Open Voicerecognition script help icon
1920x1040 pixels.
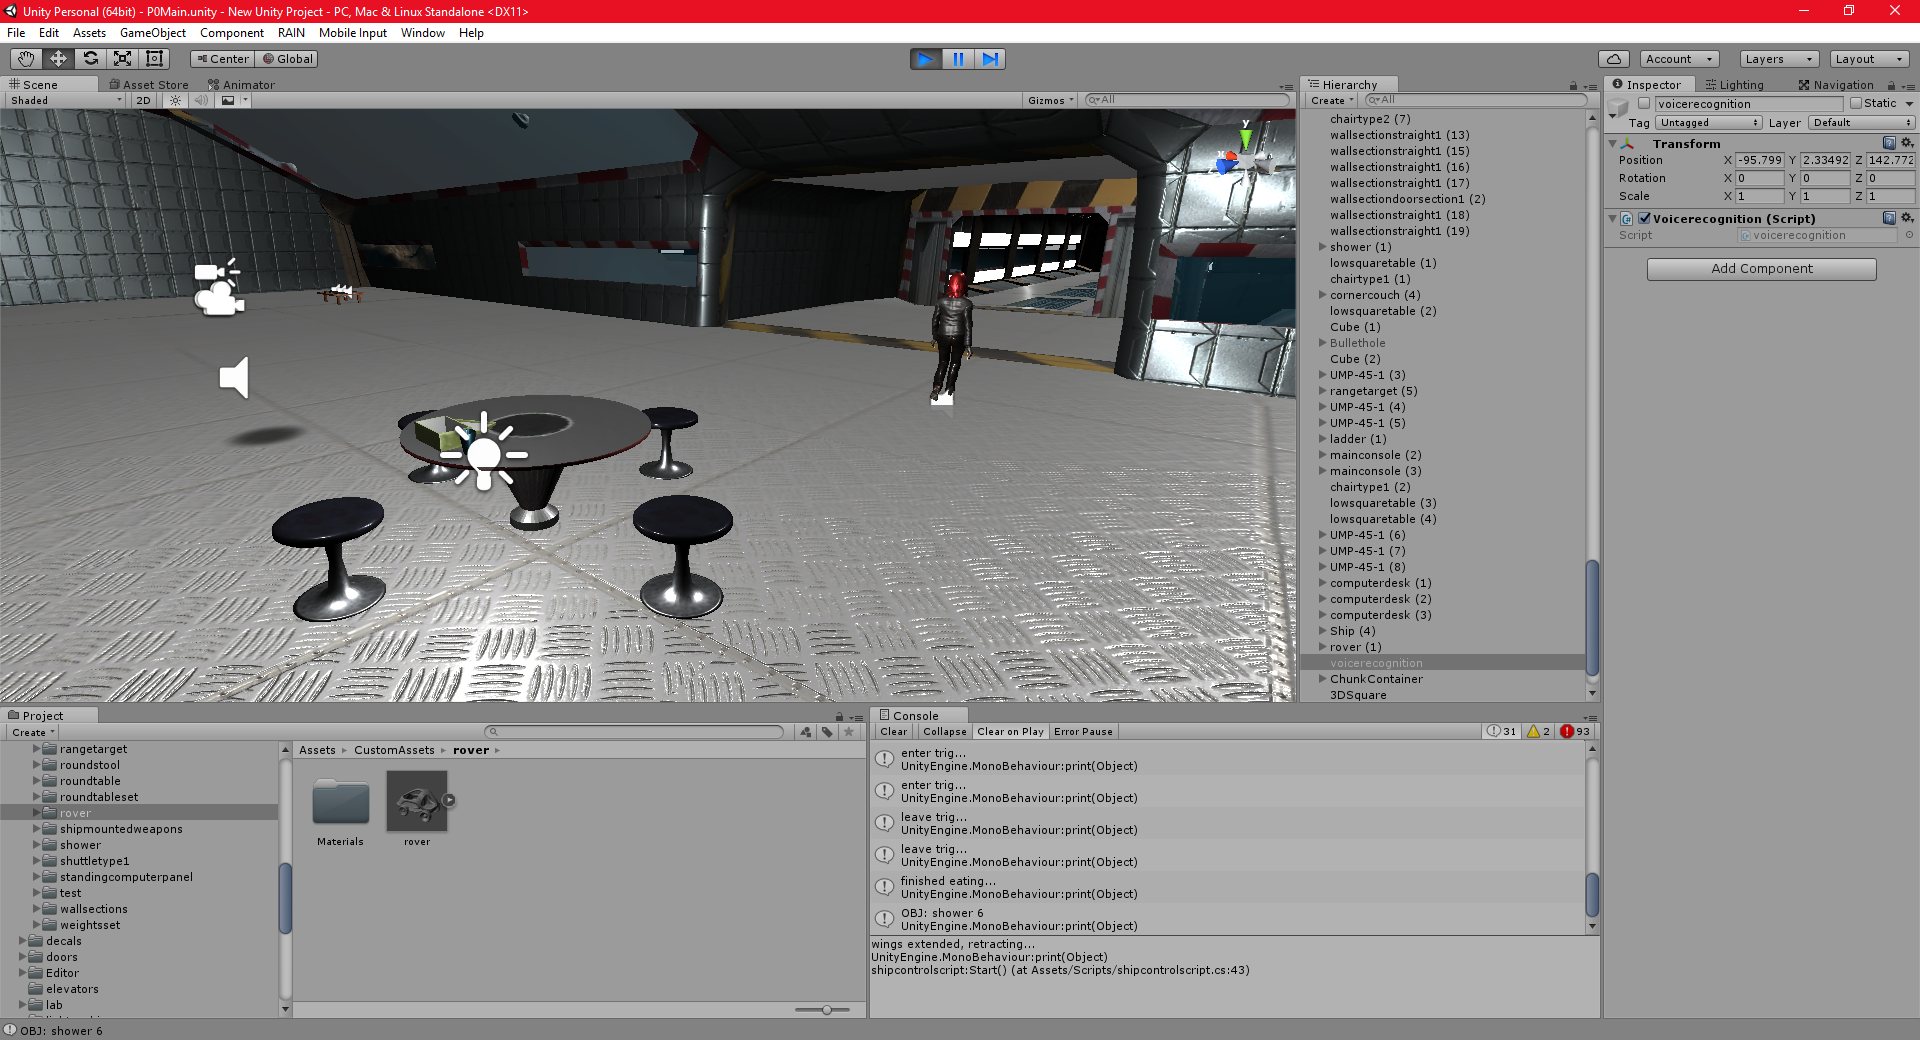1889,218
